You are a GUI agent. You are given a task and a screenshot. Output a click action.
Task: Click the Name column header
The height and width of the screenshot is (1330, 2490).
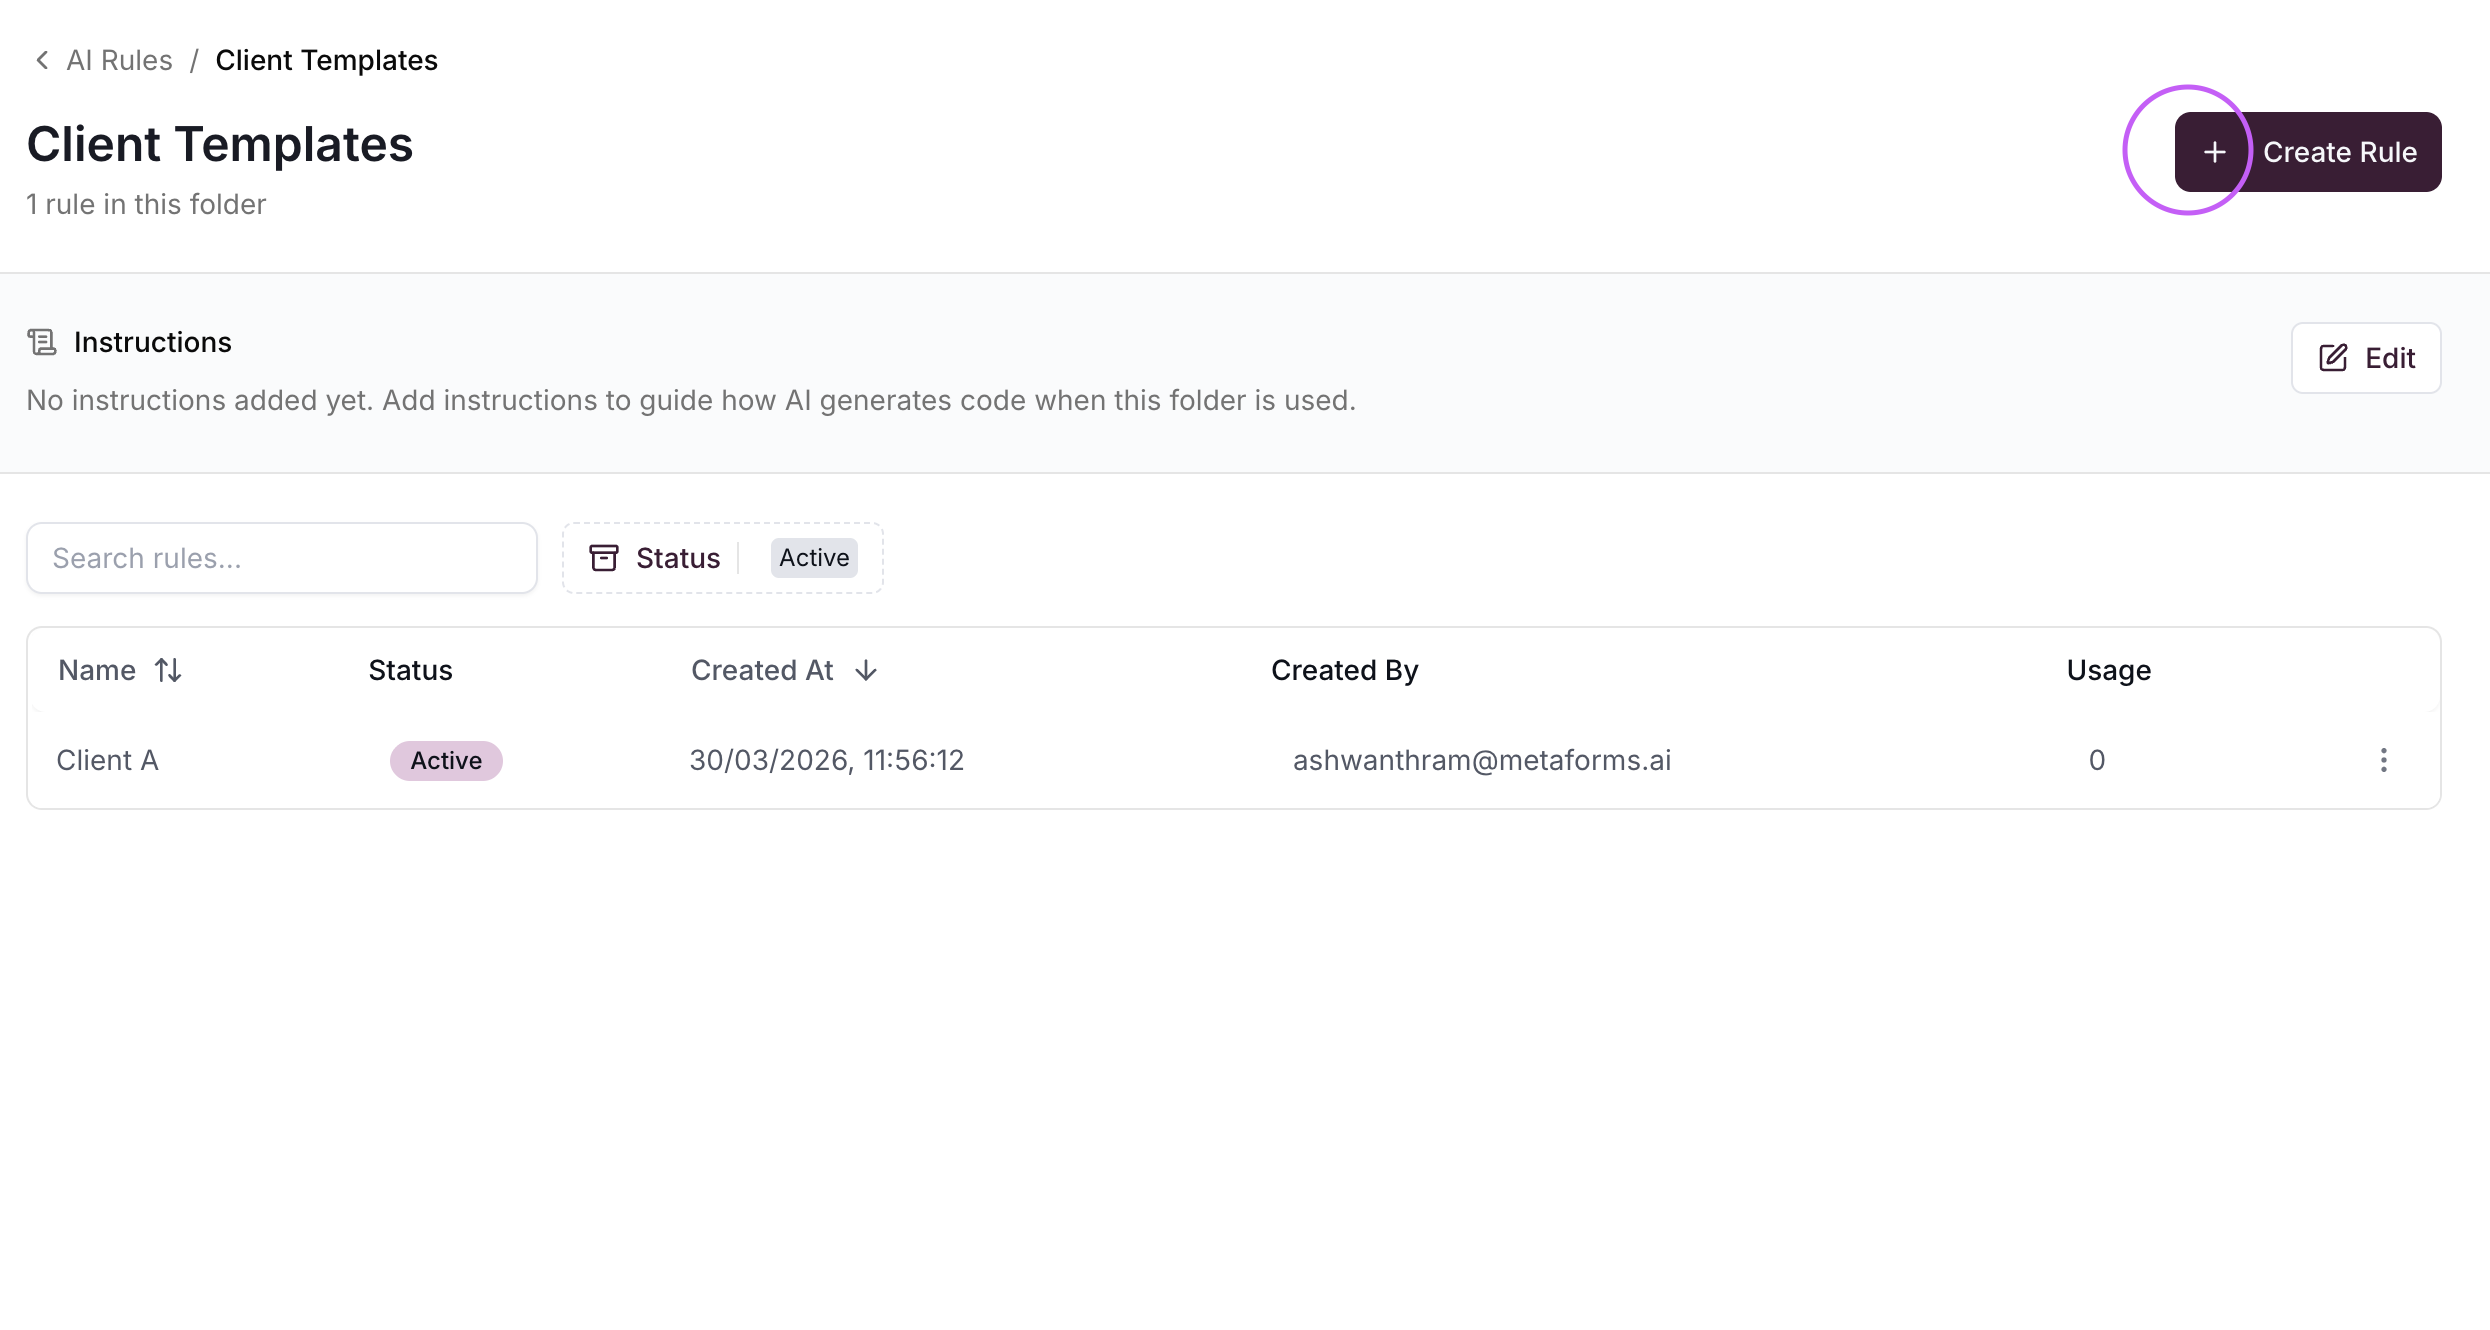click(97, 670)
